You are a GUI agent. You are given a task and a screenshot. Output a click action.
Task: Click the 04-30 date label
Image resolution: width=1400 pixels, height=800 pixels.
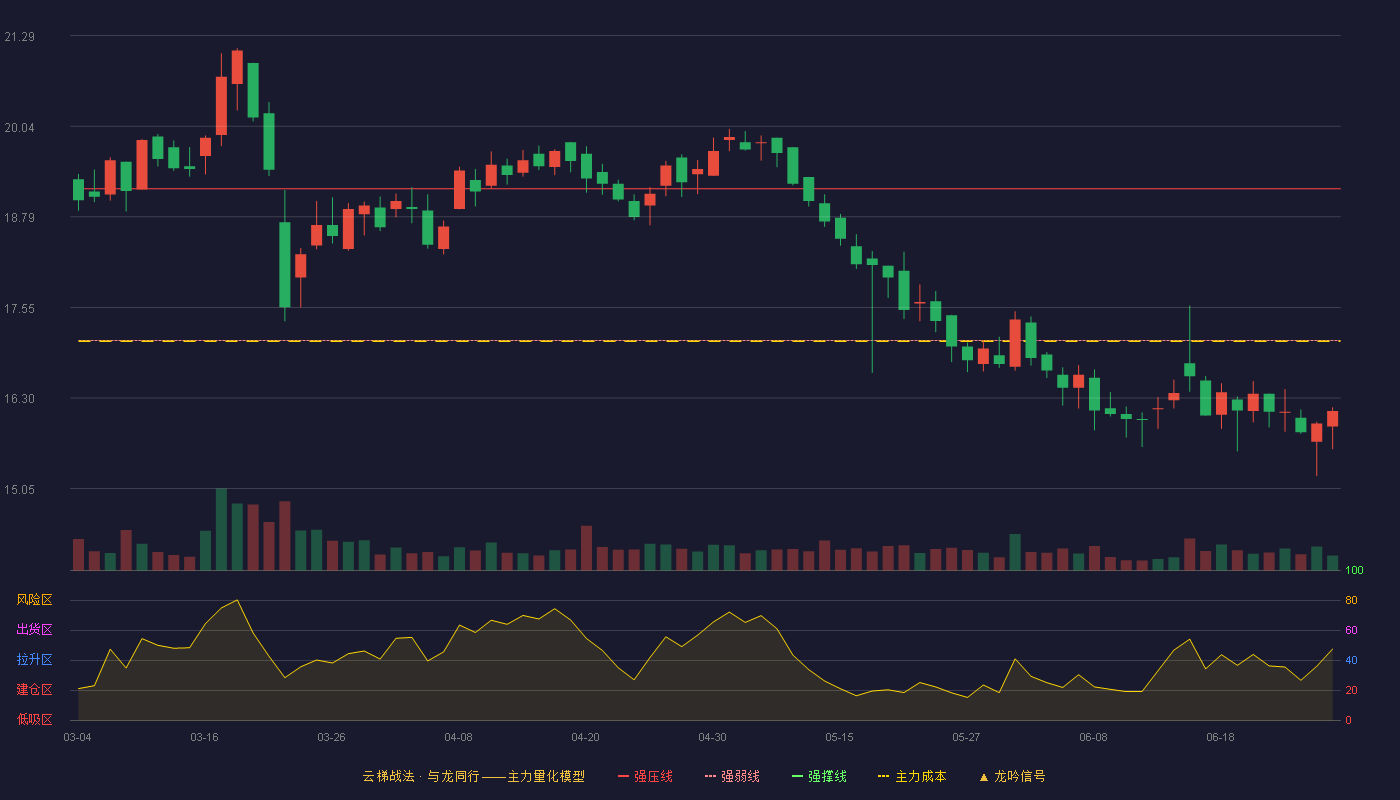(712, 737)
